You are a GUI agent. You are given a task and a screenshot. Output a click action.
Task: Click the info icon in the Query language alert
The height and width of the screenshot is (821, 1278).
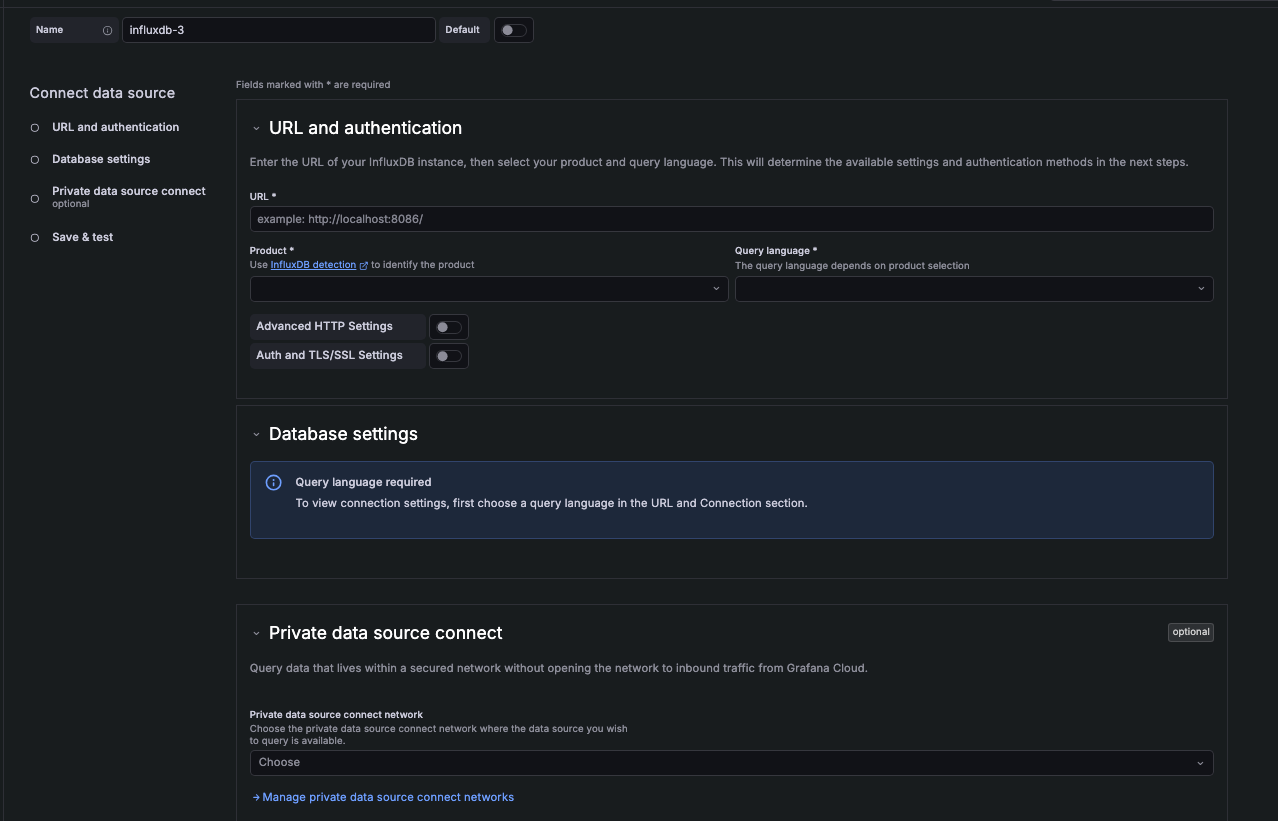(273, 482)
